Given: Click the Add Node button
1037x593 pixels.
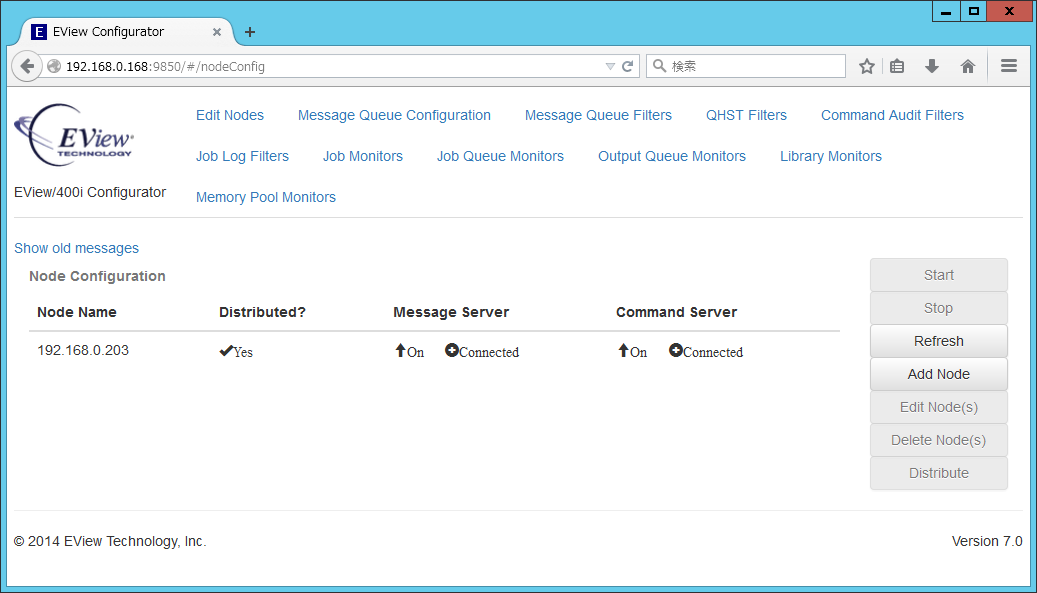Looking at the screenshot, I should click(938, 374).
